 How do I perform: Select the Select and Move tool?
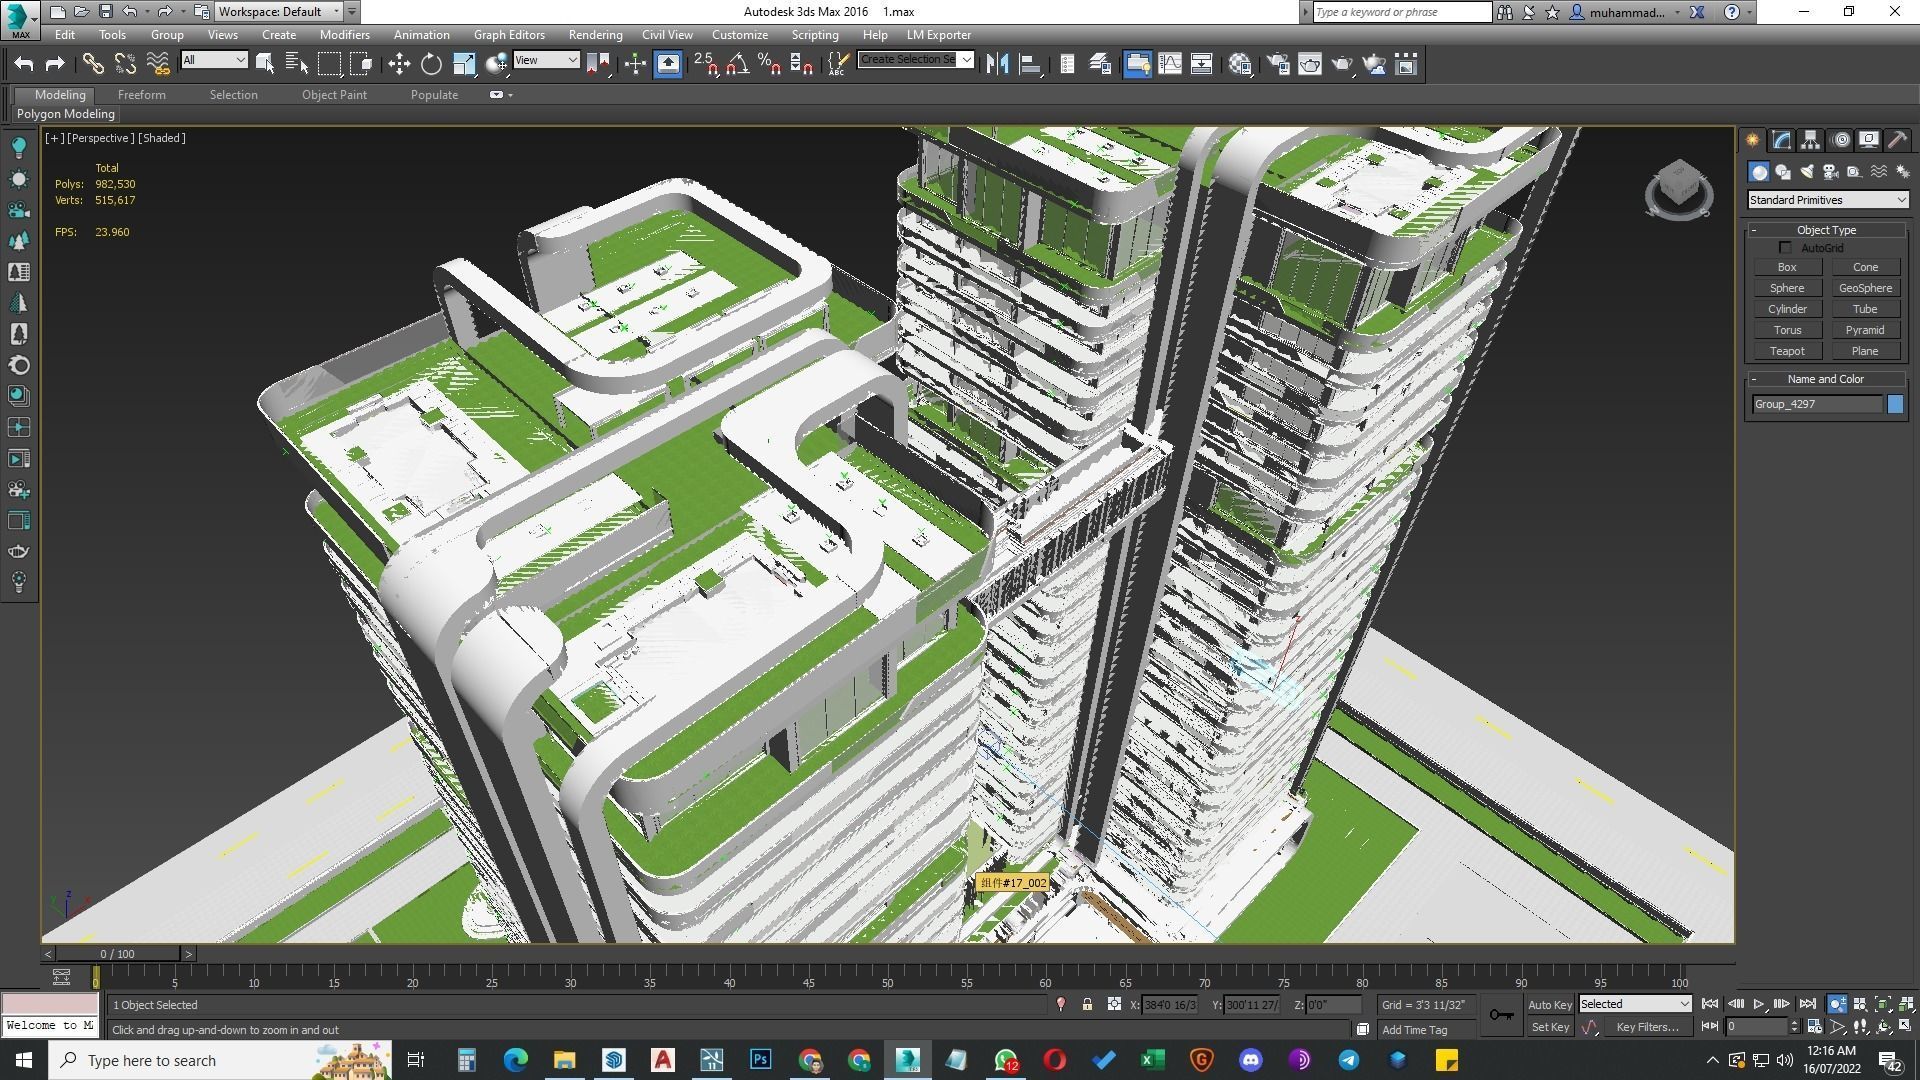coord(399,64)
